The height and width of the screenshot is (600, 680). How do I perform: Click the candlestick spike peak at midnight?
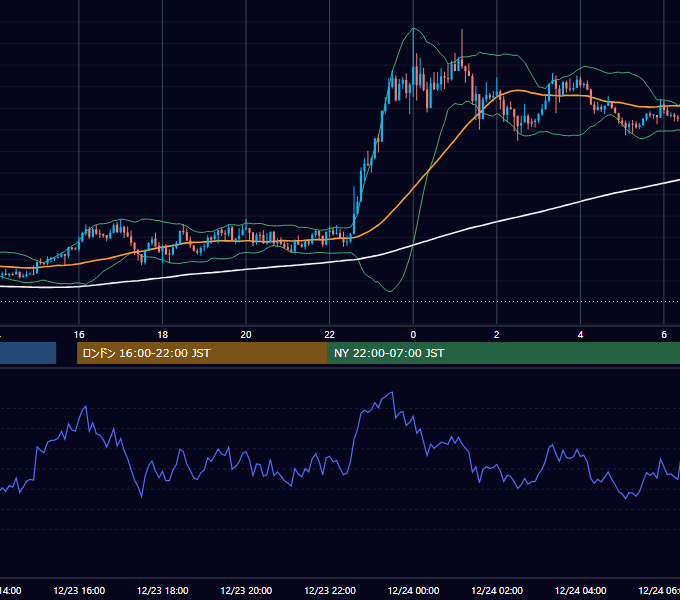pyautogui.click(x=413, y=29)
